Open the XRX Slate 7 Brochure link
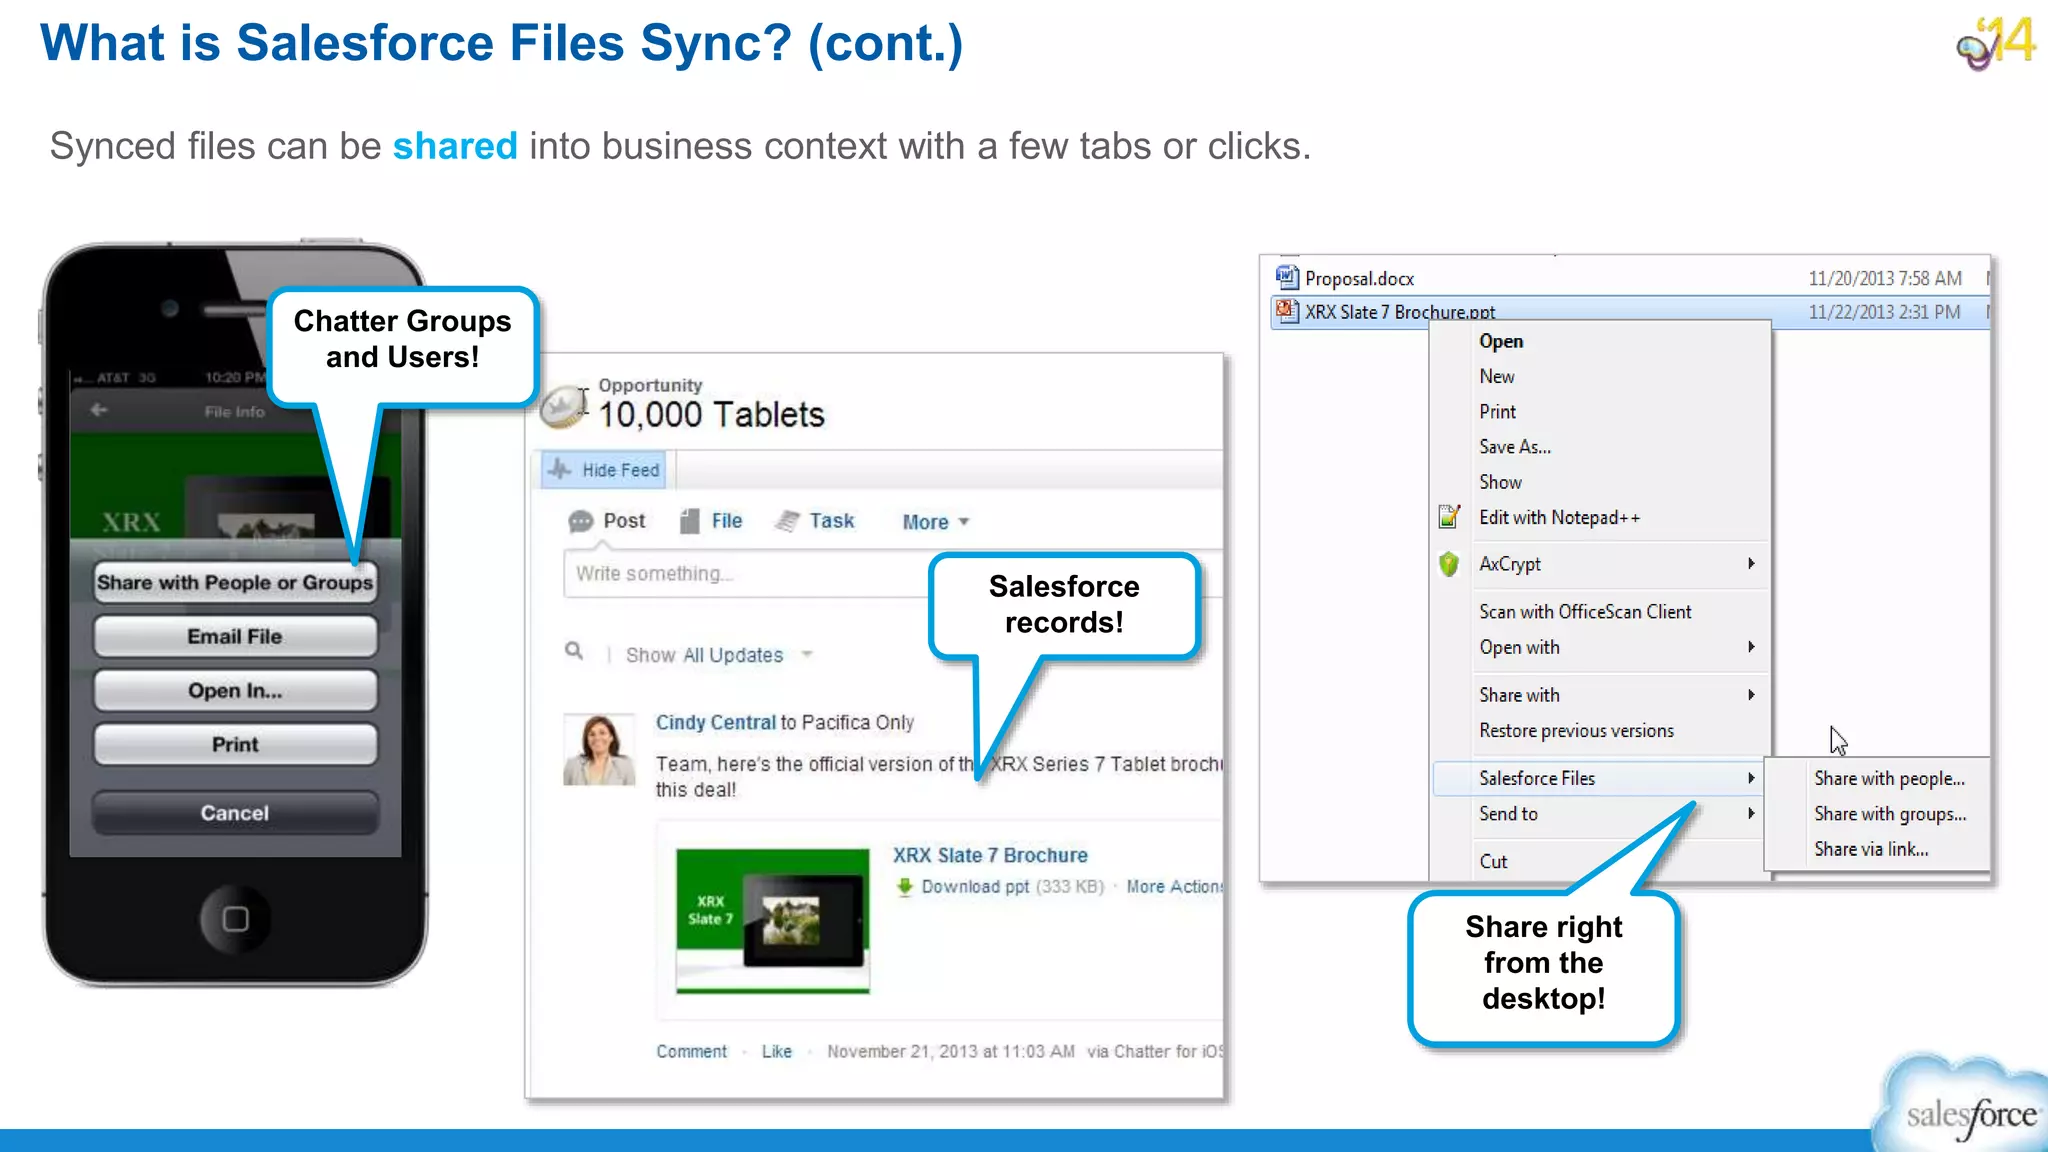2048x1152 pixels. (990, 855)
